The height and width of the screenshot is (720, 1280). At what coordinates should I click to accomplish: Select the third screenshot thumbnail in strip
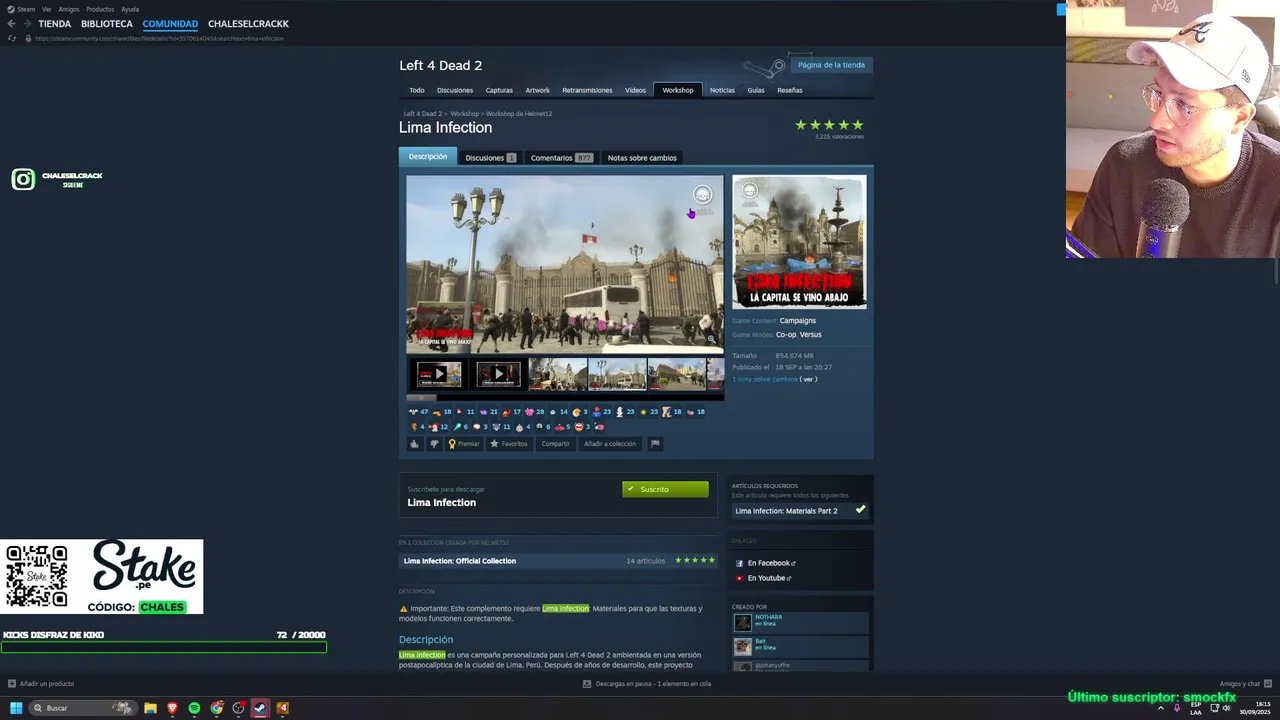(558, 374)
